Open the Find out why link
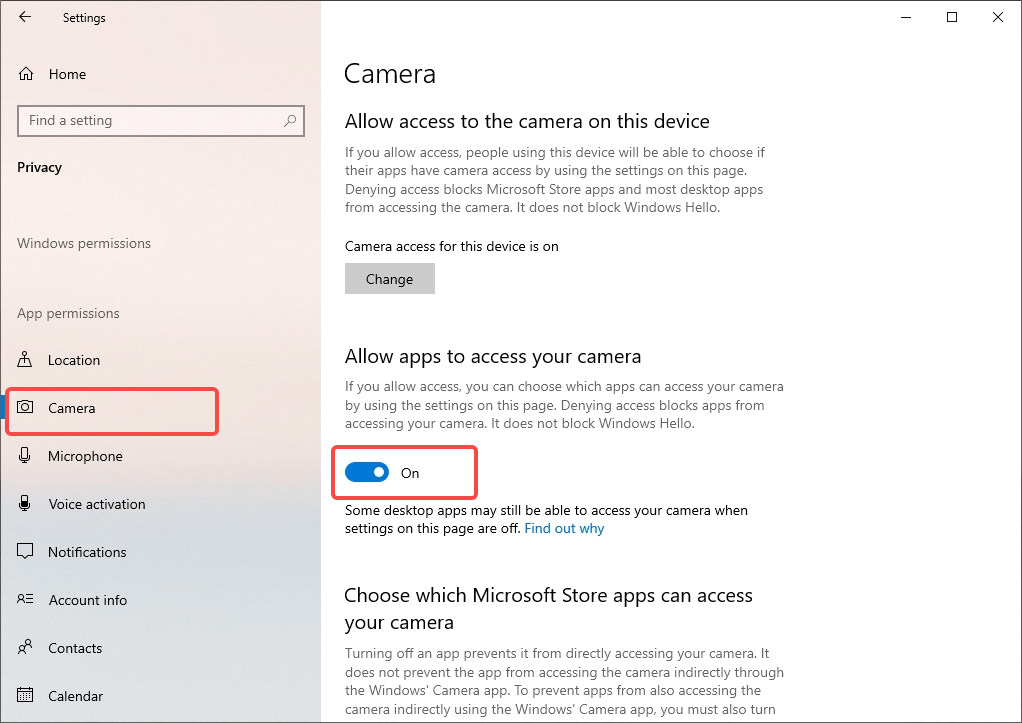1022x723 pixels. 563,528
